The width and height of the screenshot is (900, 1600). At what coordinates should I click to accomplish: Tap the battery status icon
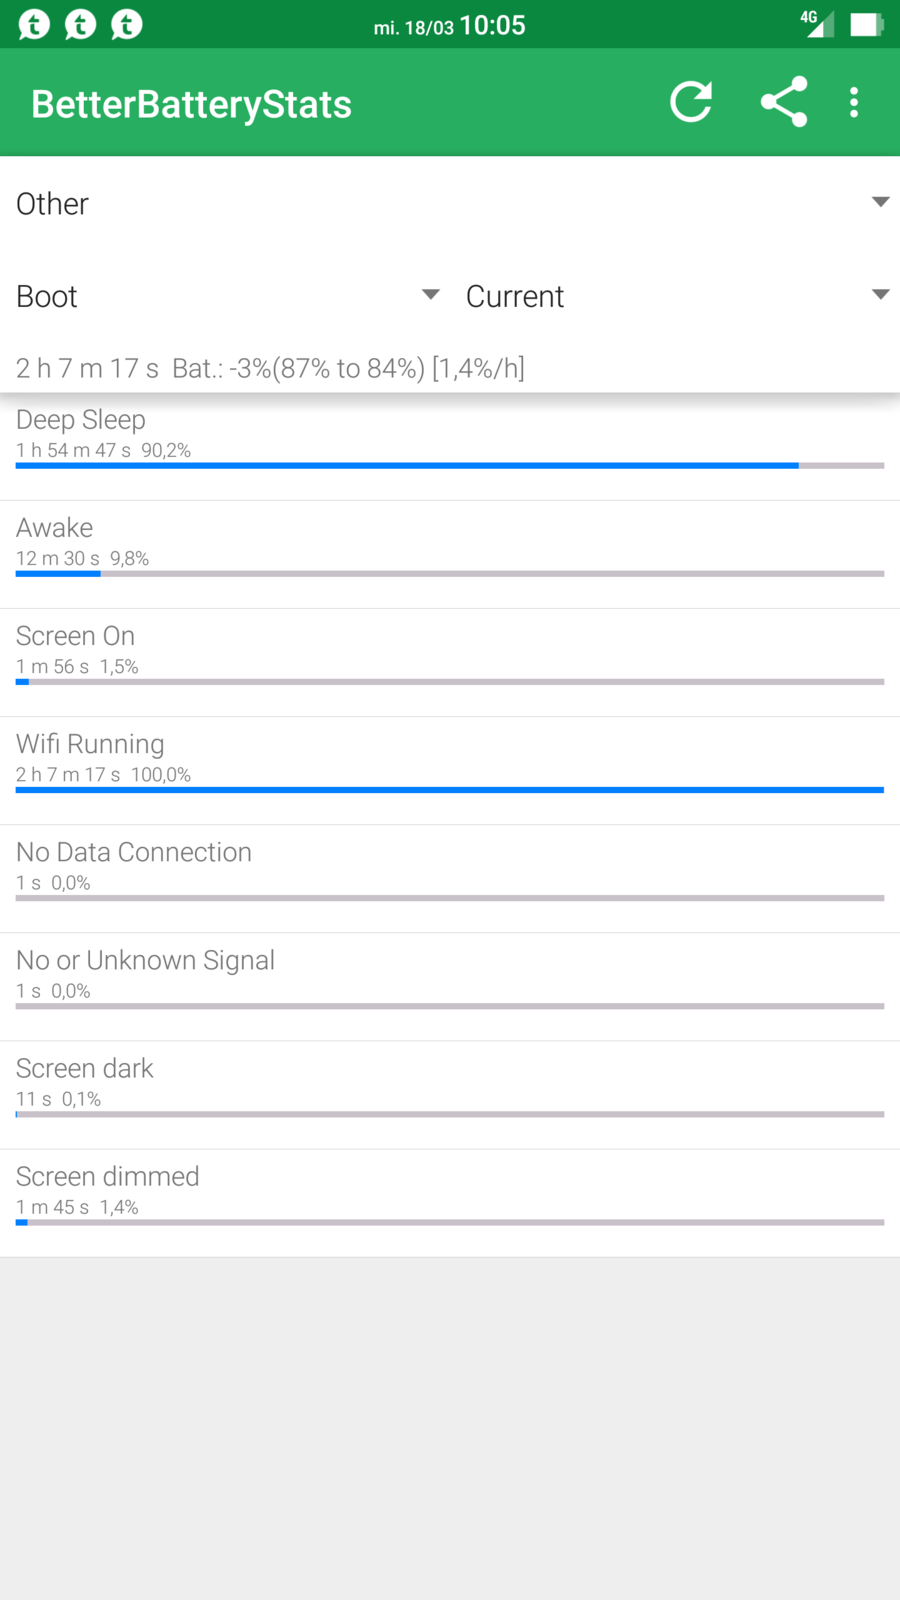click(865, 24)
